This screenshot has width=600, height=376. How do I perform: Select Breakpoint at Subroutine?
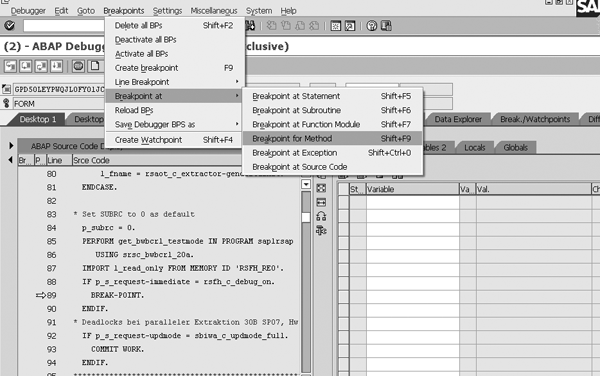pyautogui.click(x=332, y=110)
